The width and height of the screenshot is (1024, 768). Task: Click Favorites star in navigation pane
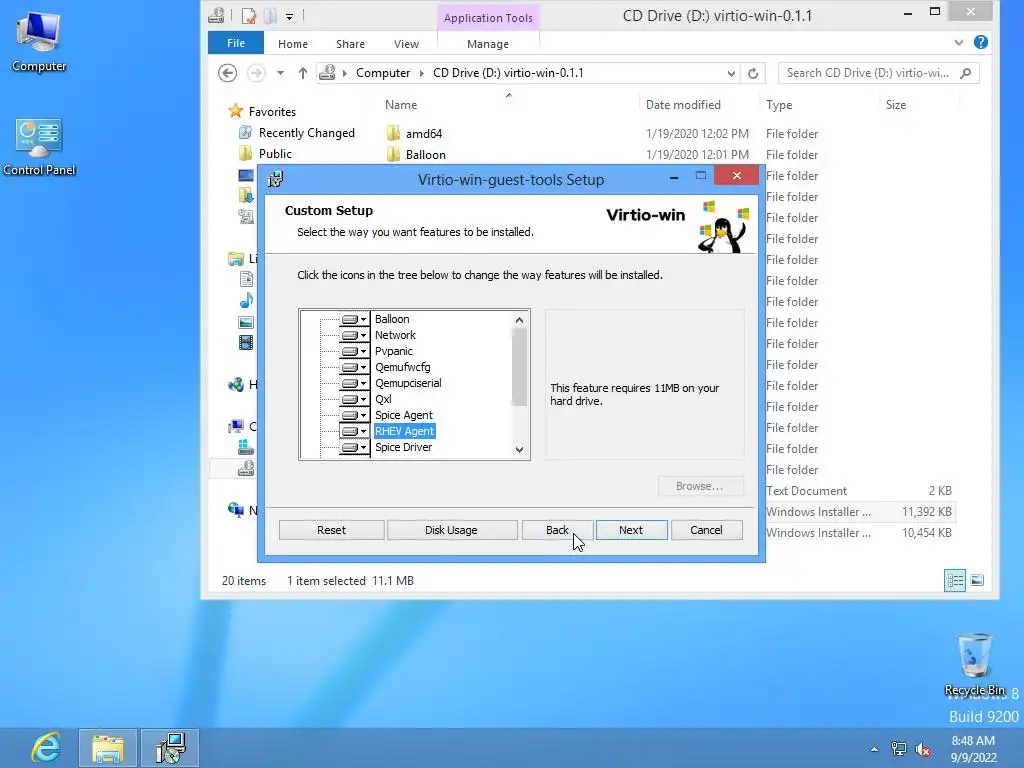pyautogui.click(x=235, y=111)
